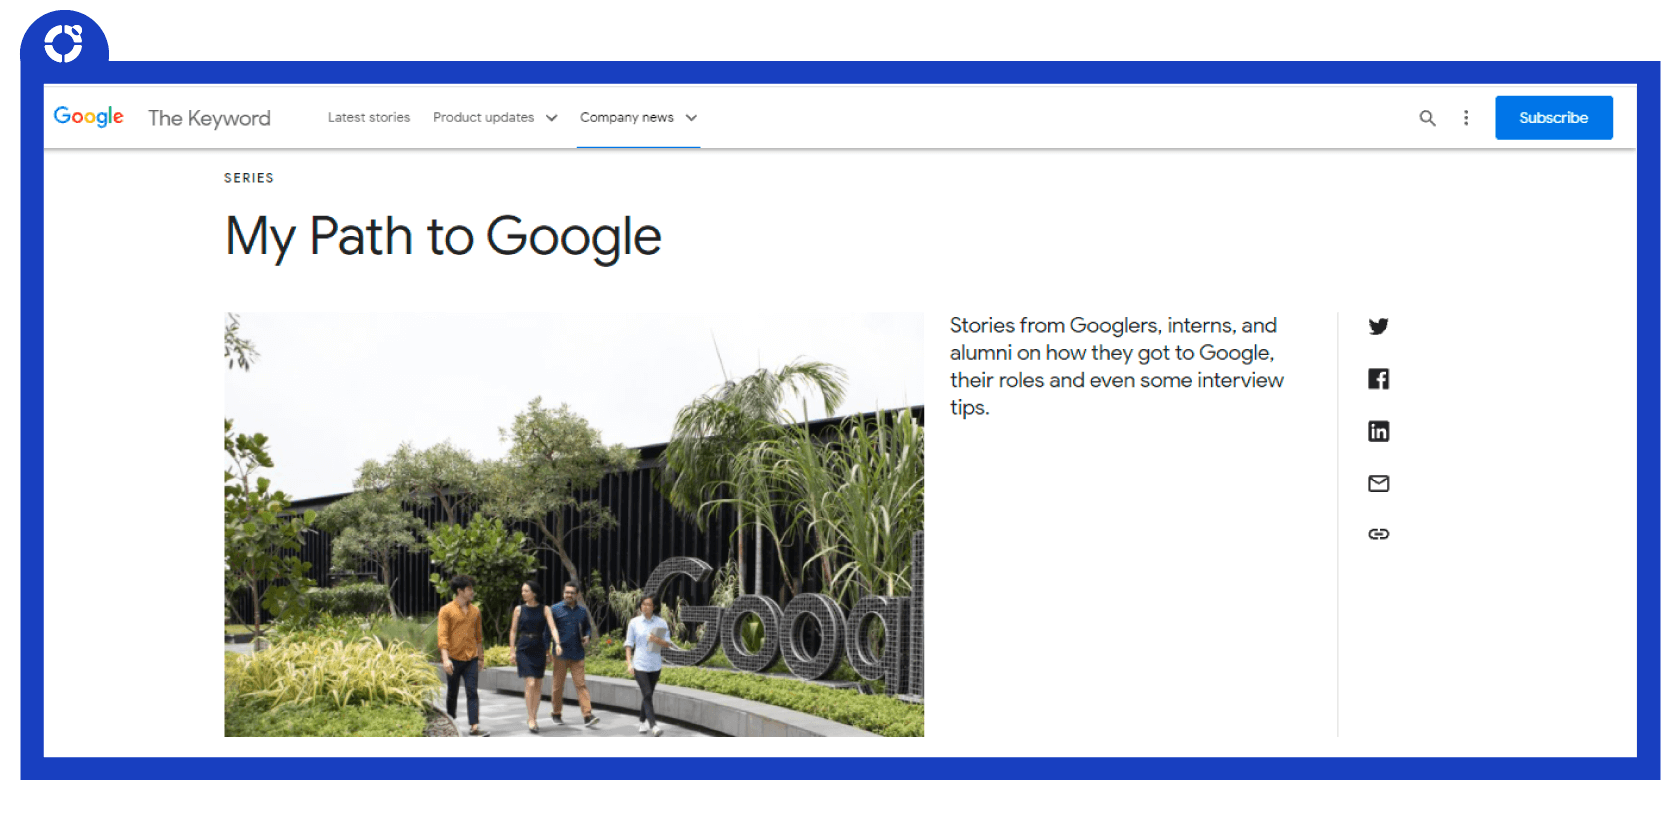The height and width of the screenshot is (840, 1680).
Task: Click the circular blue logo badge at top-left
Action: 64,43
